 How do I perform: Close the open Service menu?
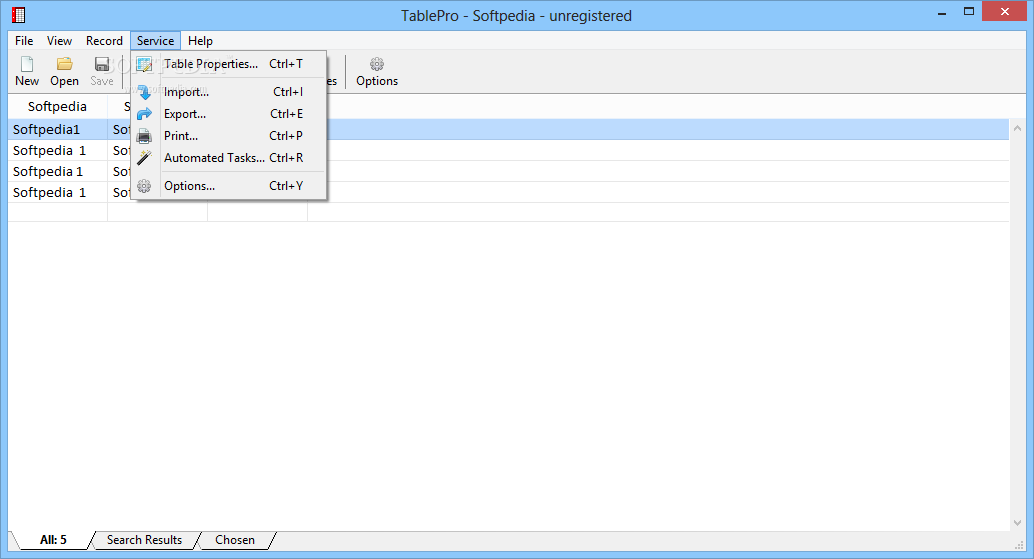pyautogui.click(x=156, y=41)
